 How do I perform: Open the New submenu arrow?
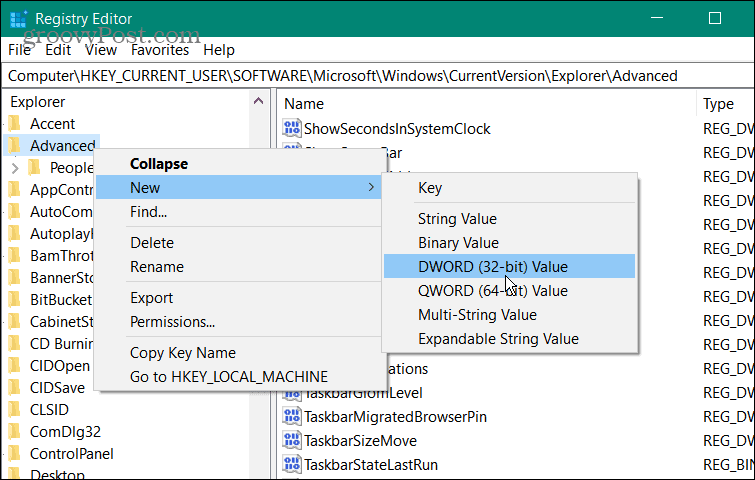[371, 188]
